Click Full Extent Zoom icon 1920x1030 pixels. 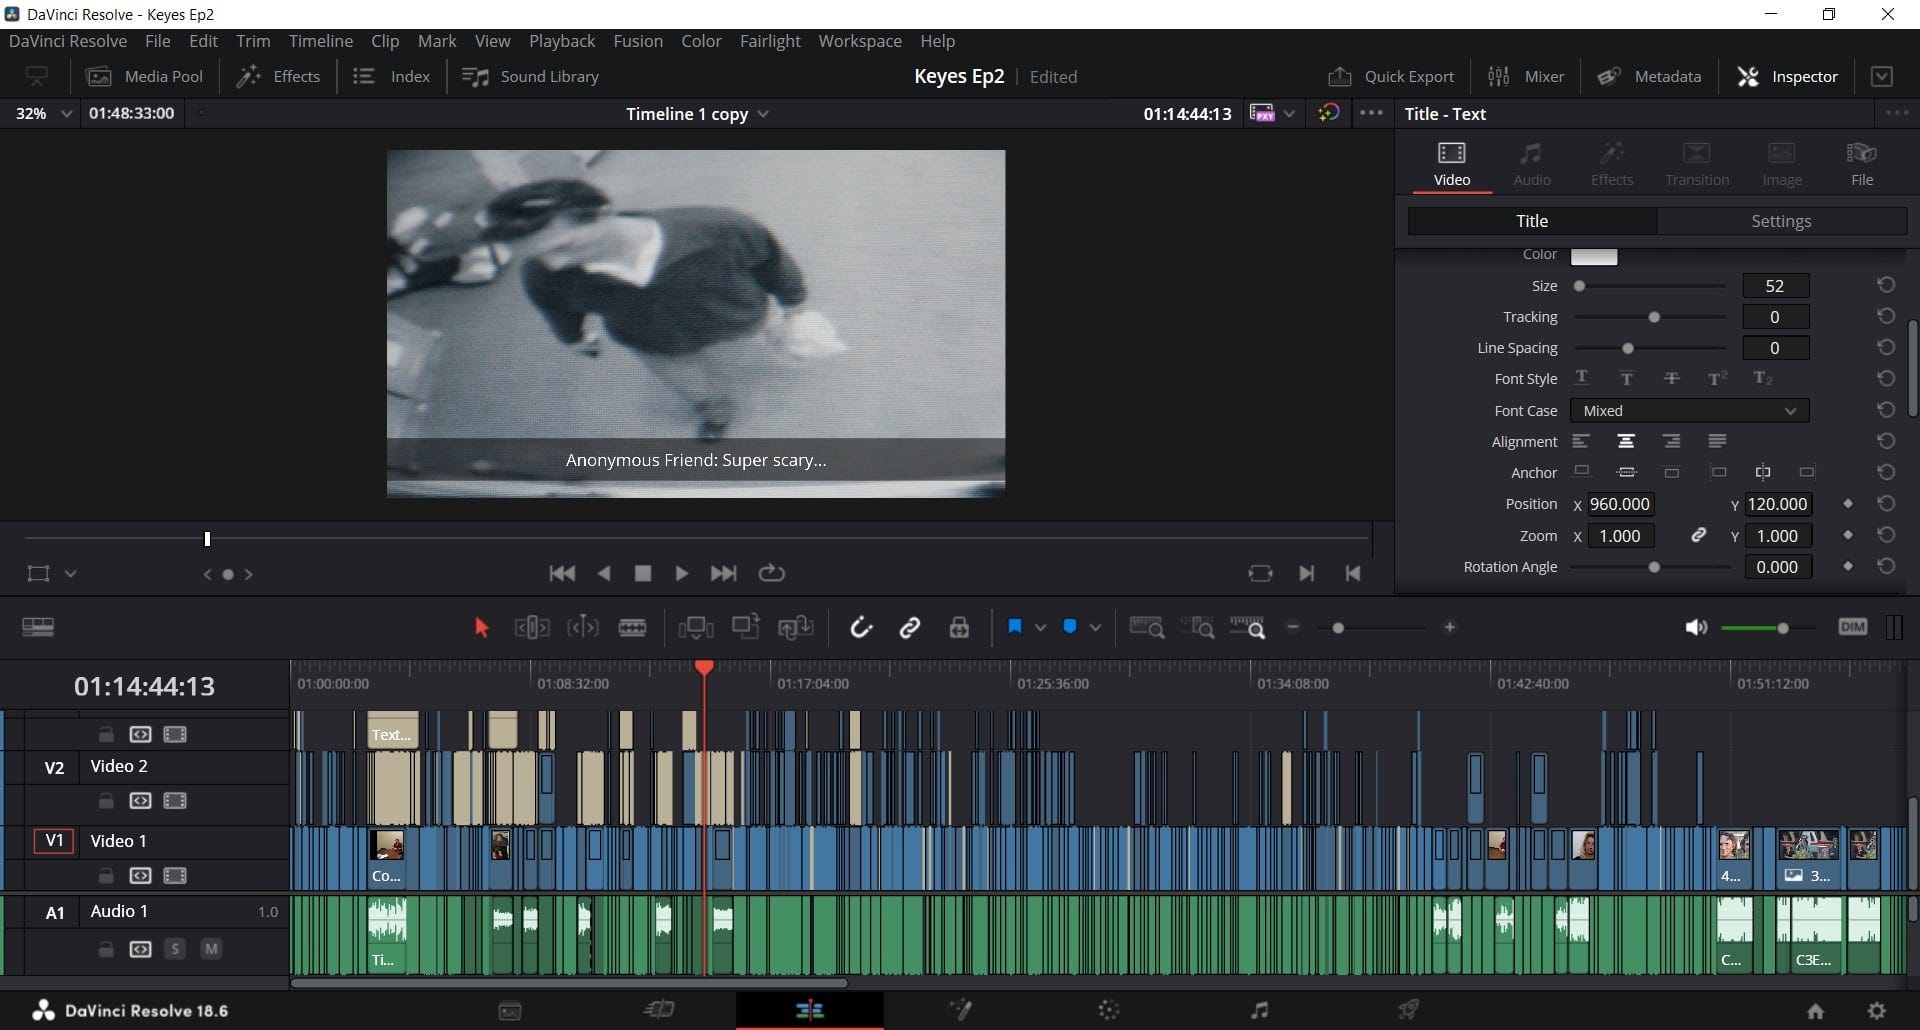pos(1147,628)
